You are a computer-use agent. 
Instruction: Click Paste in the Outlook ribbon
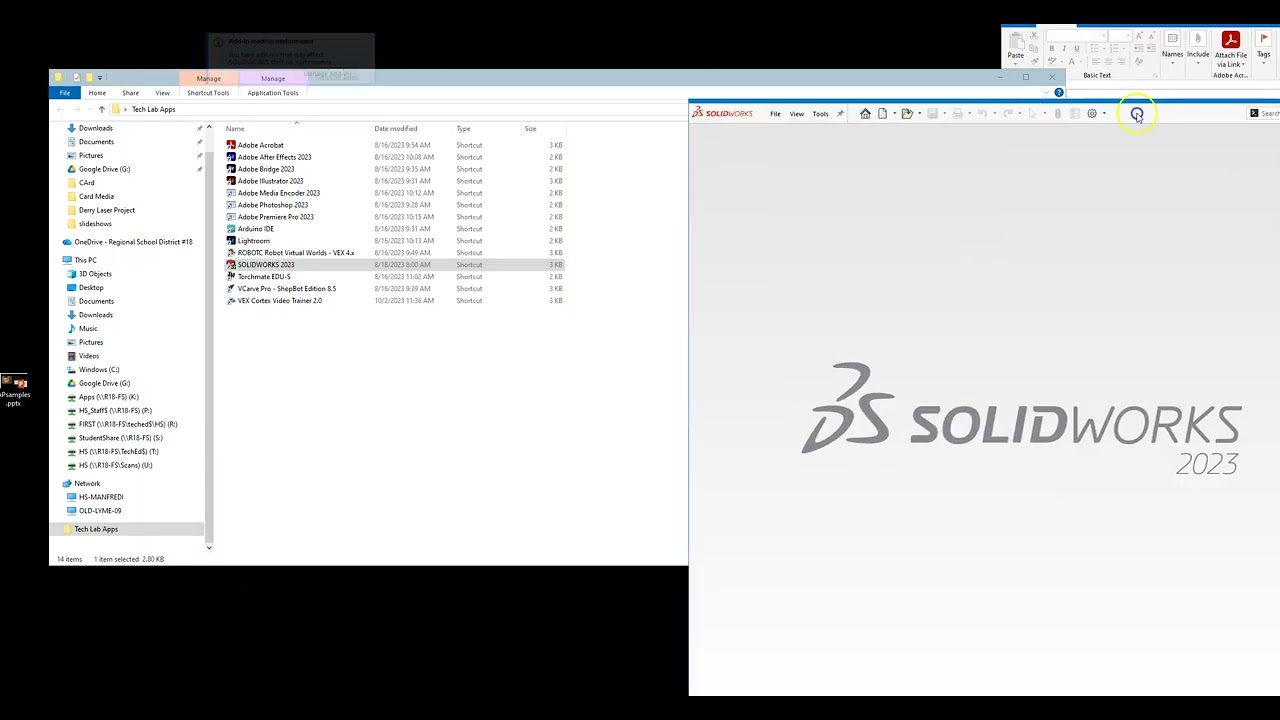click(1016, 46)
